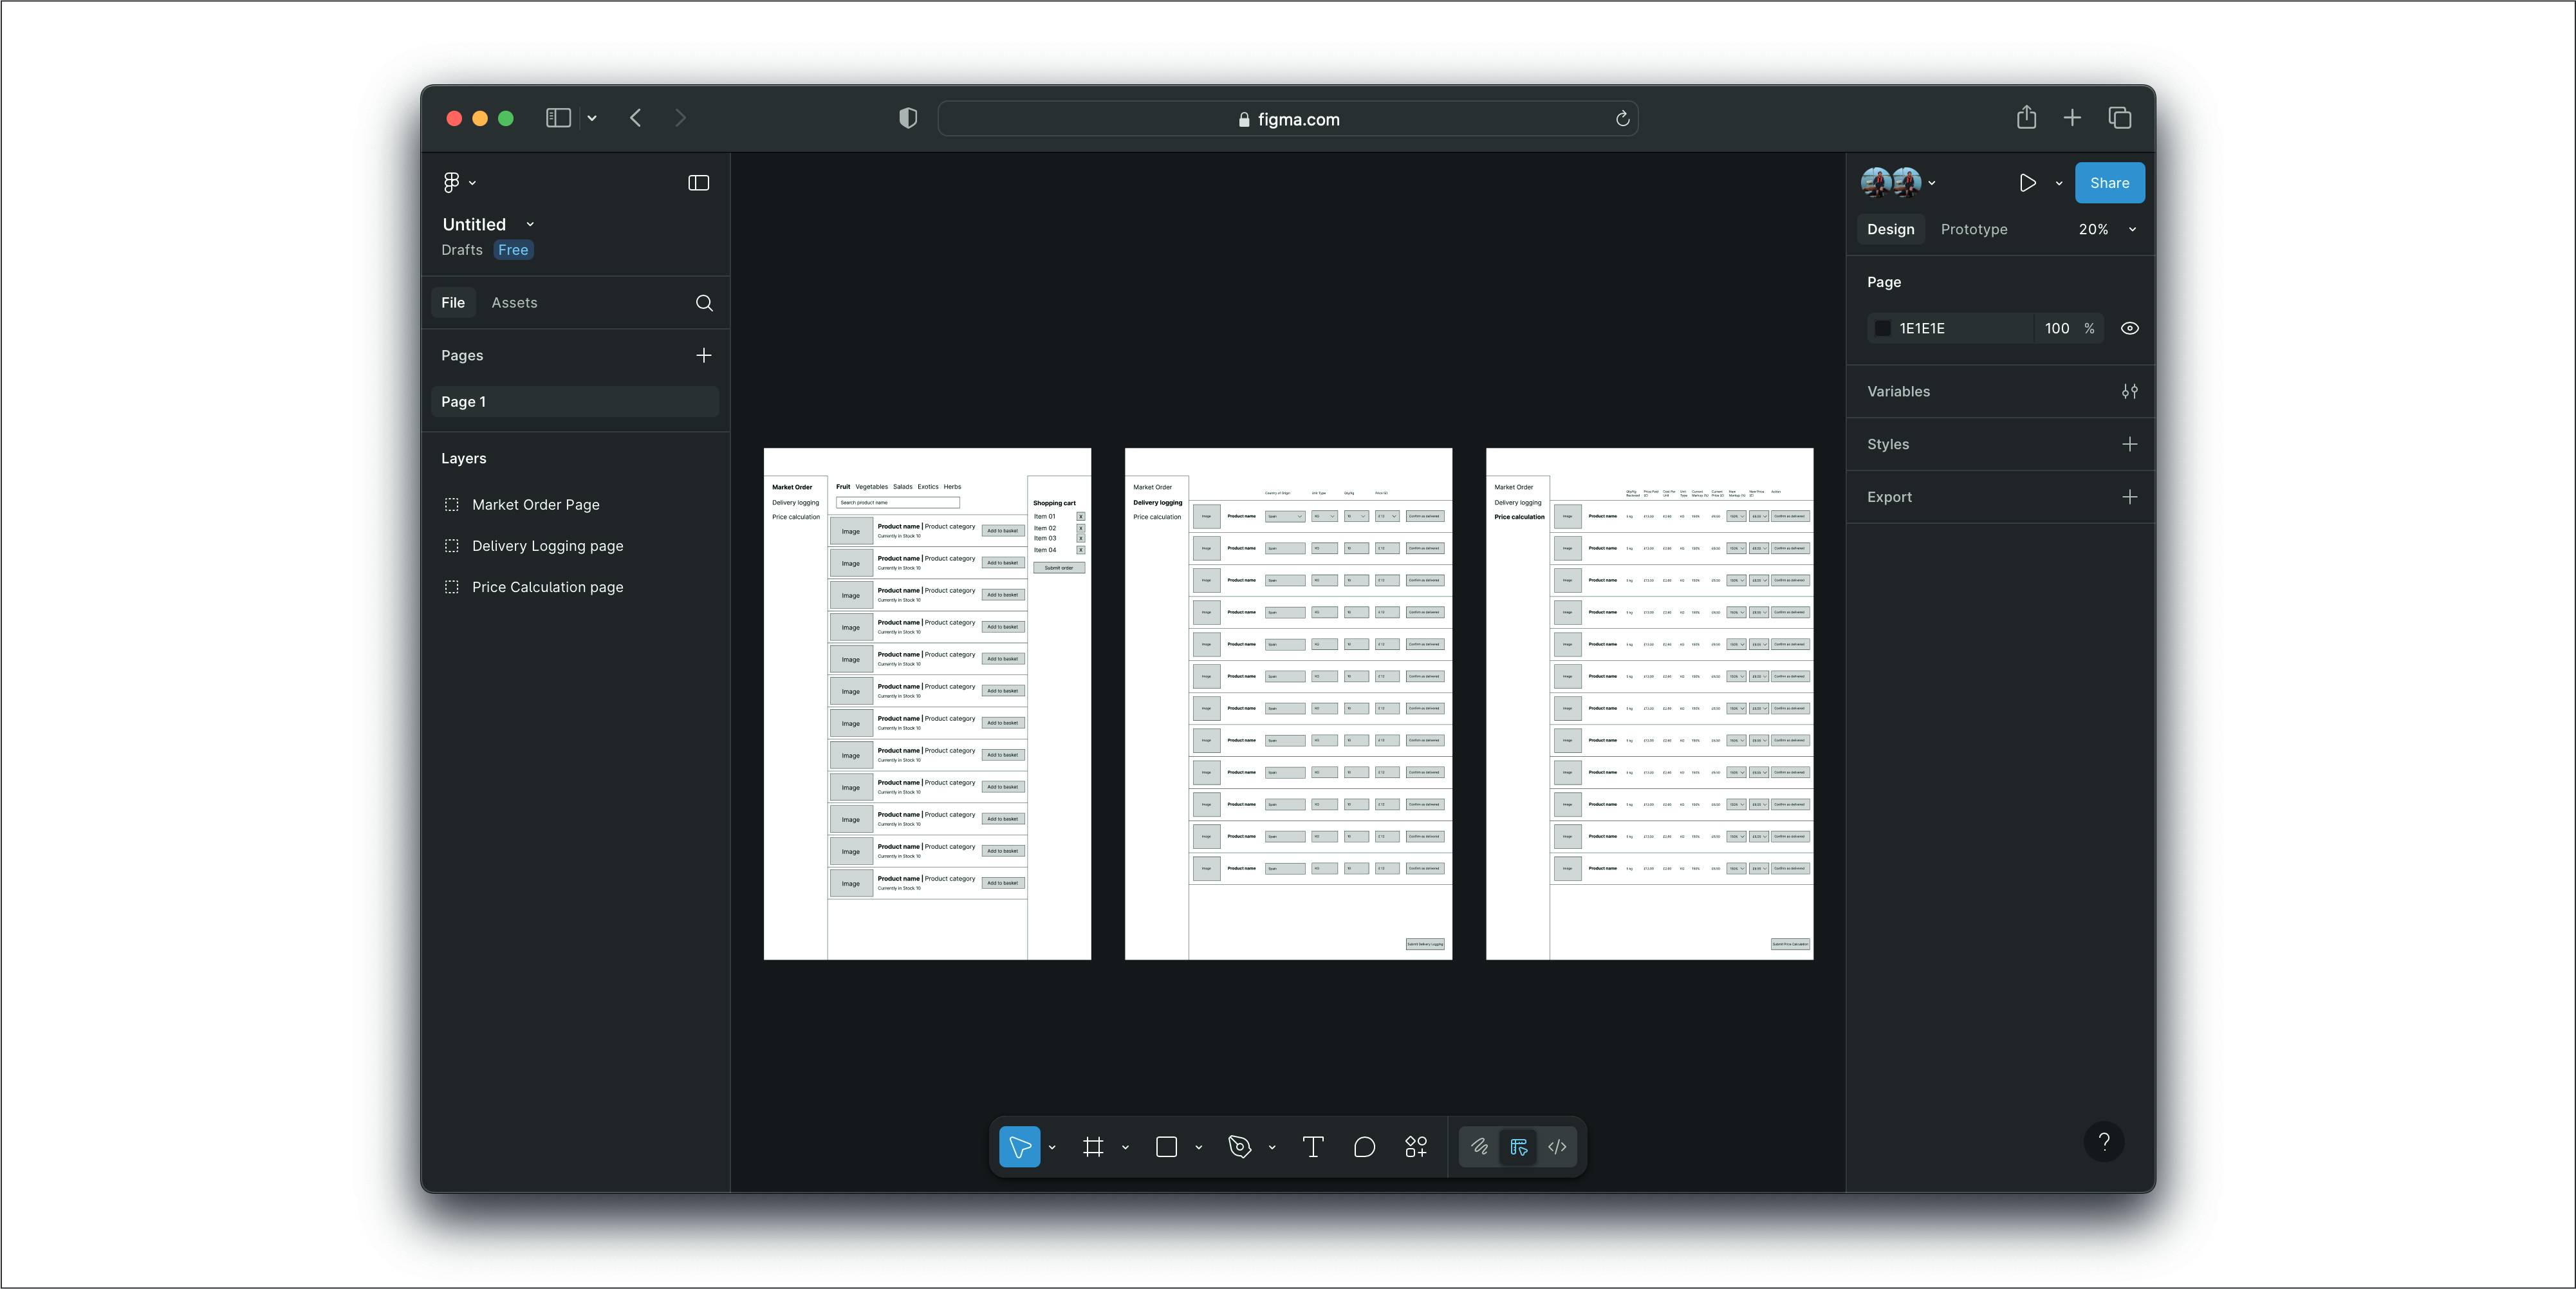This screenshot has width=2576, height=1289.
Task: Add a new page with plus
Action: click(704, 355)
